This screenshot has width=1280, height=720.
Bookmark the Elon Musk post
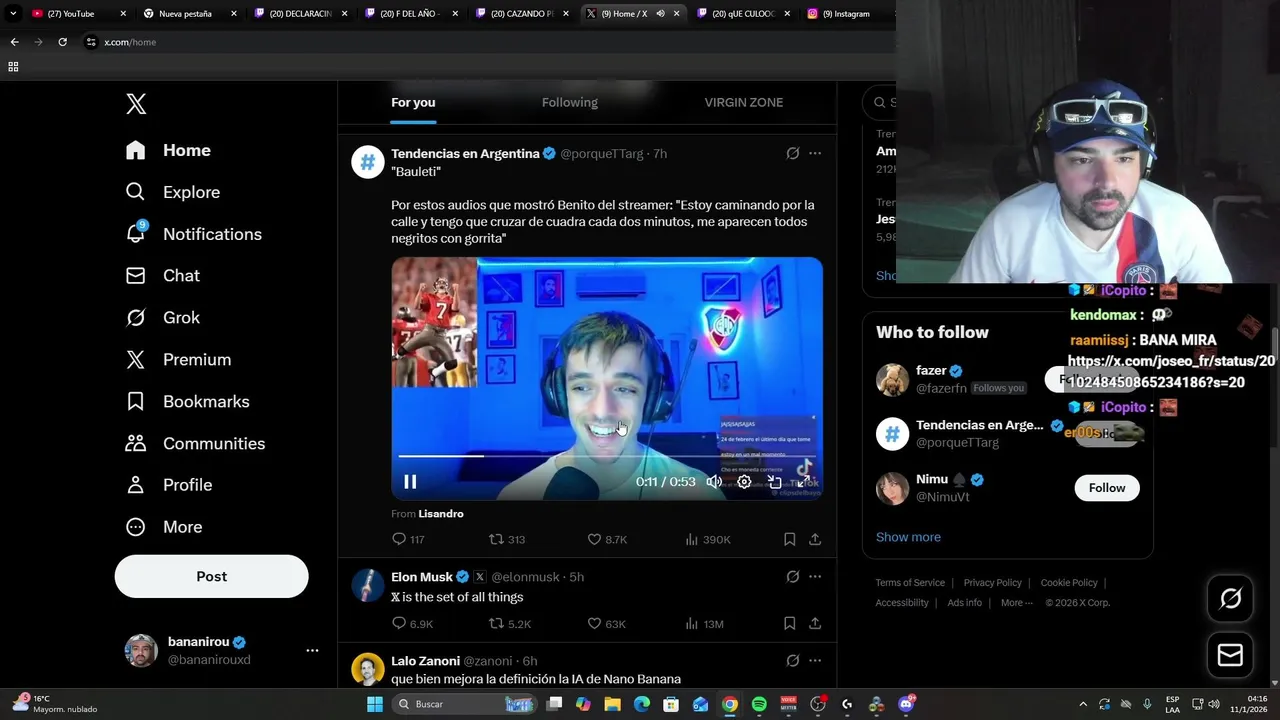point(789,623)
